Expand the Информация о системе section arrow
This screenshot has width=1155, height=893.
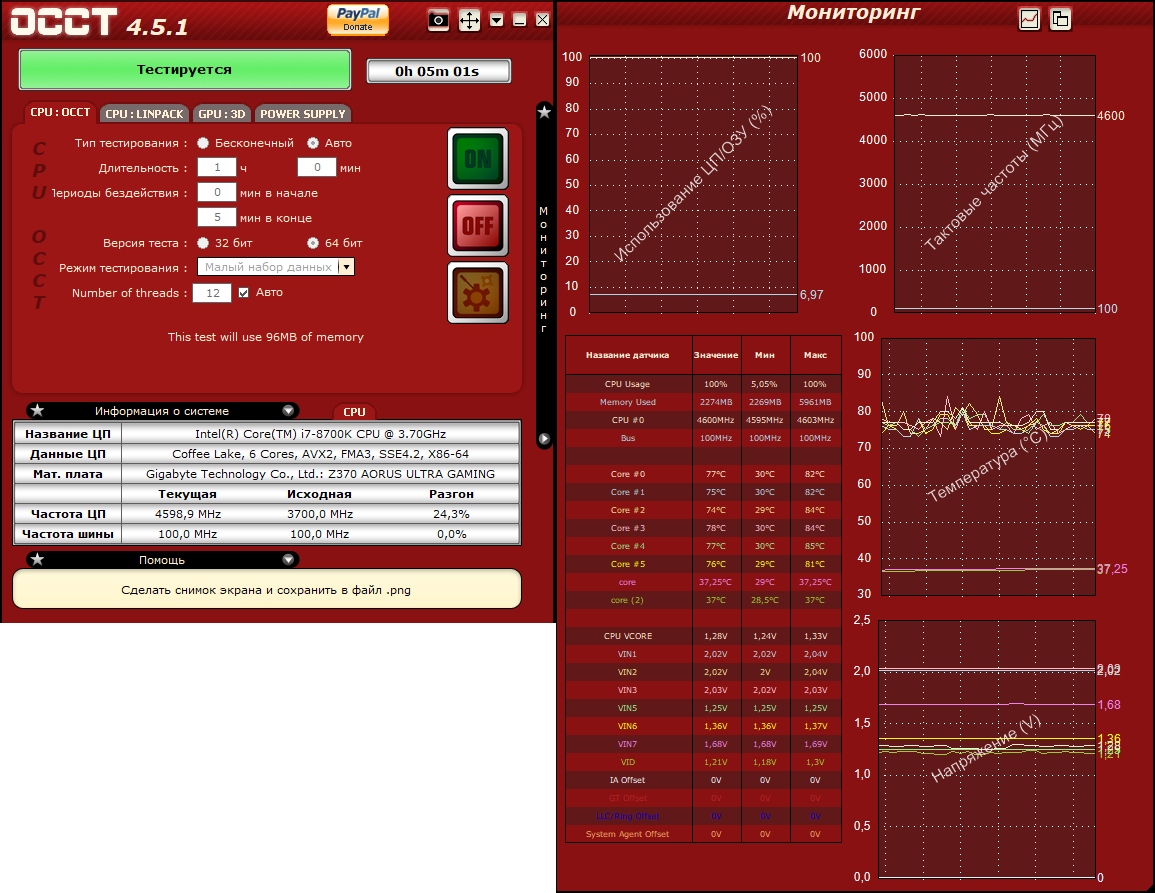click(x=289, y=410)
